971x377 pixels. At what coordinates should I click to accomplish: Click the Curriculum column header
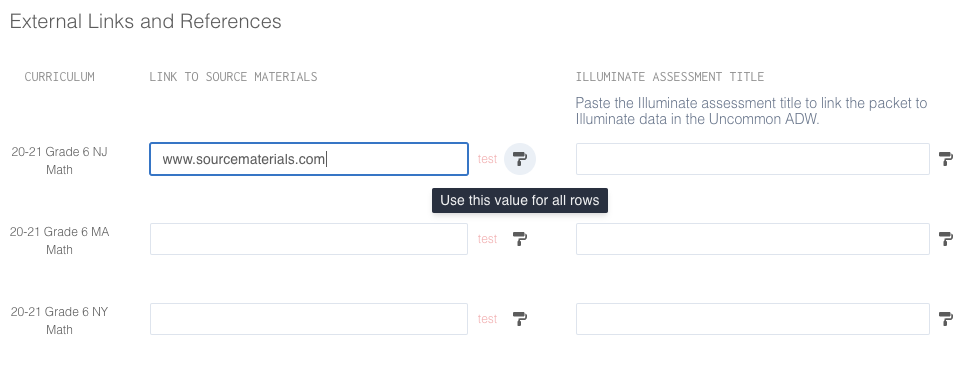59,77
